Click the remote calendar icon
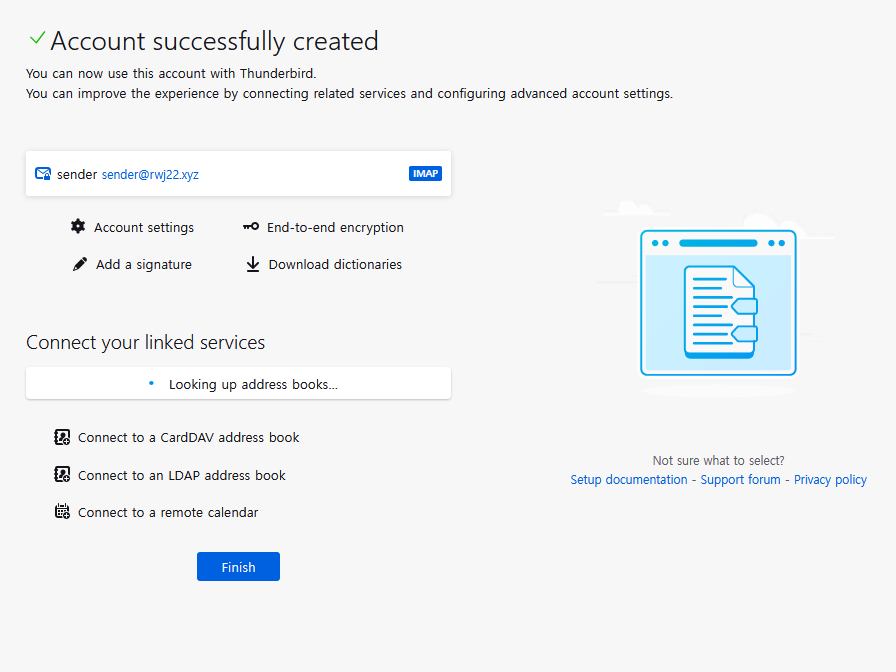The width and height of the screenshot is (896, 672). point(62,511)
